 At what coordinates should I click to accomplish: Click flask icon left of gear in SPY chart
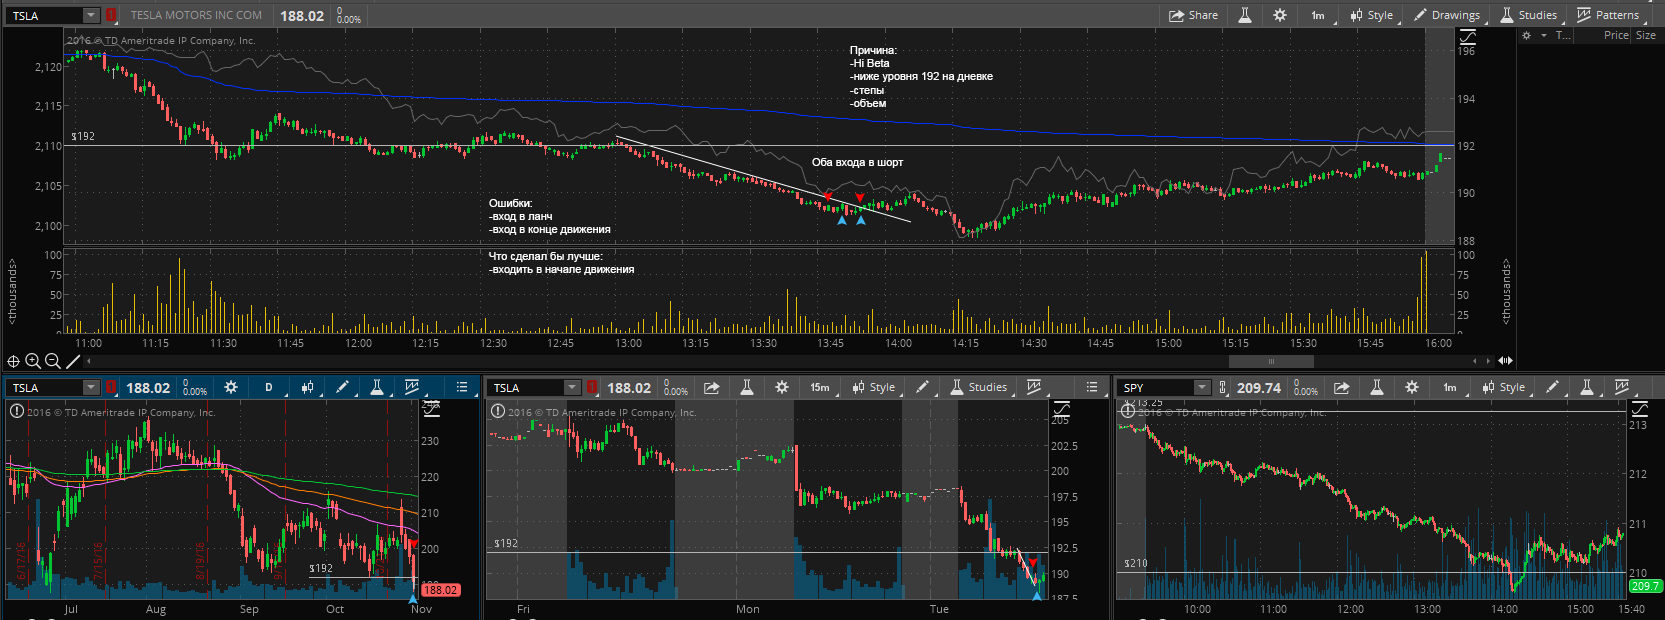(x=1376, y=387)
